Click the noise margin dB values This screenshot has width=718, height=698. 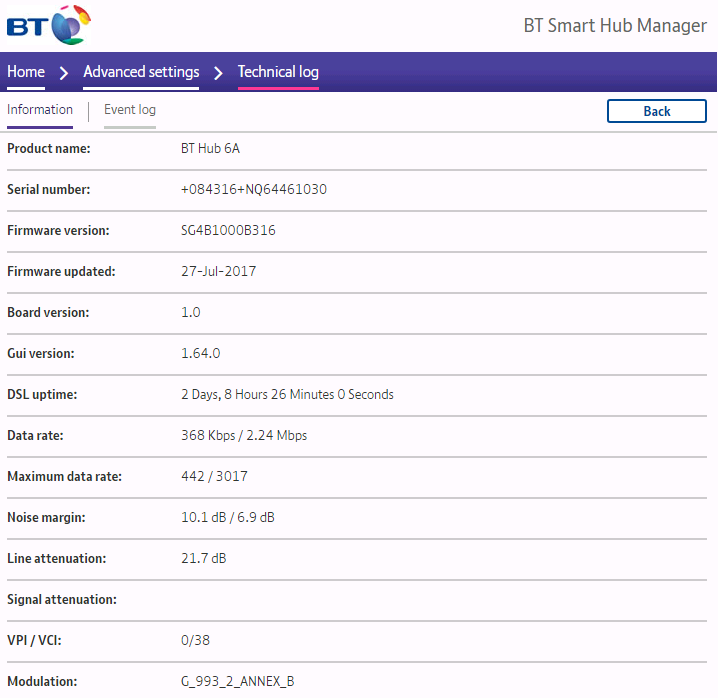coord(228,518)
